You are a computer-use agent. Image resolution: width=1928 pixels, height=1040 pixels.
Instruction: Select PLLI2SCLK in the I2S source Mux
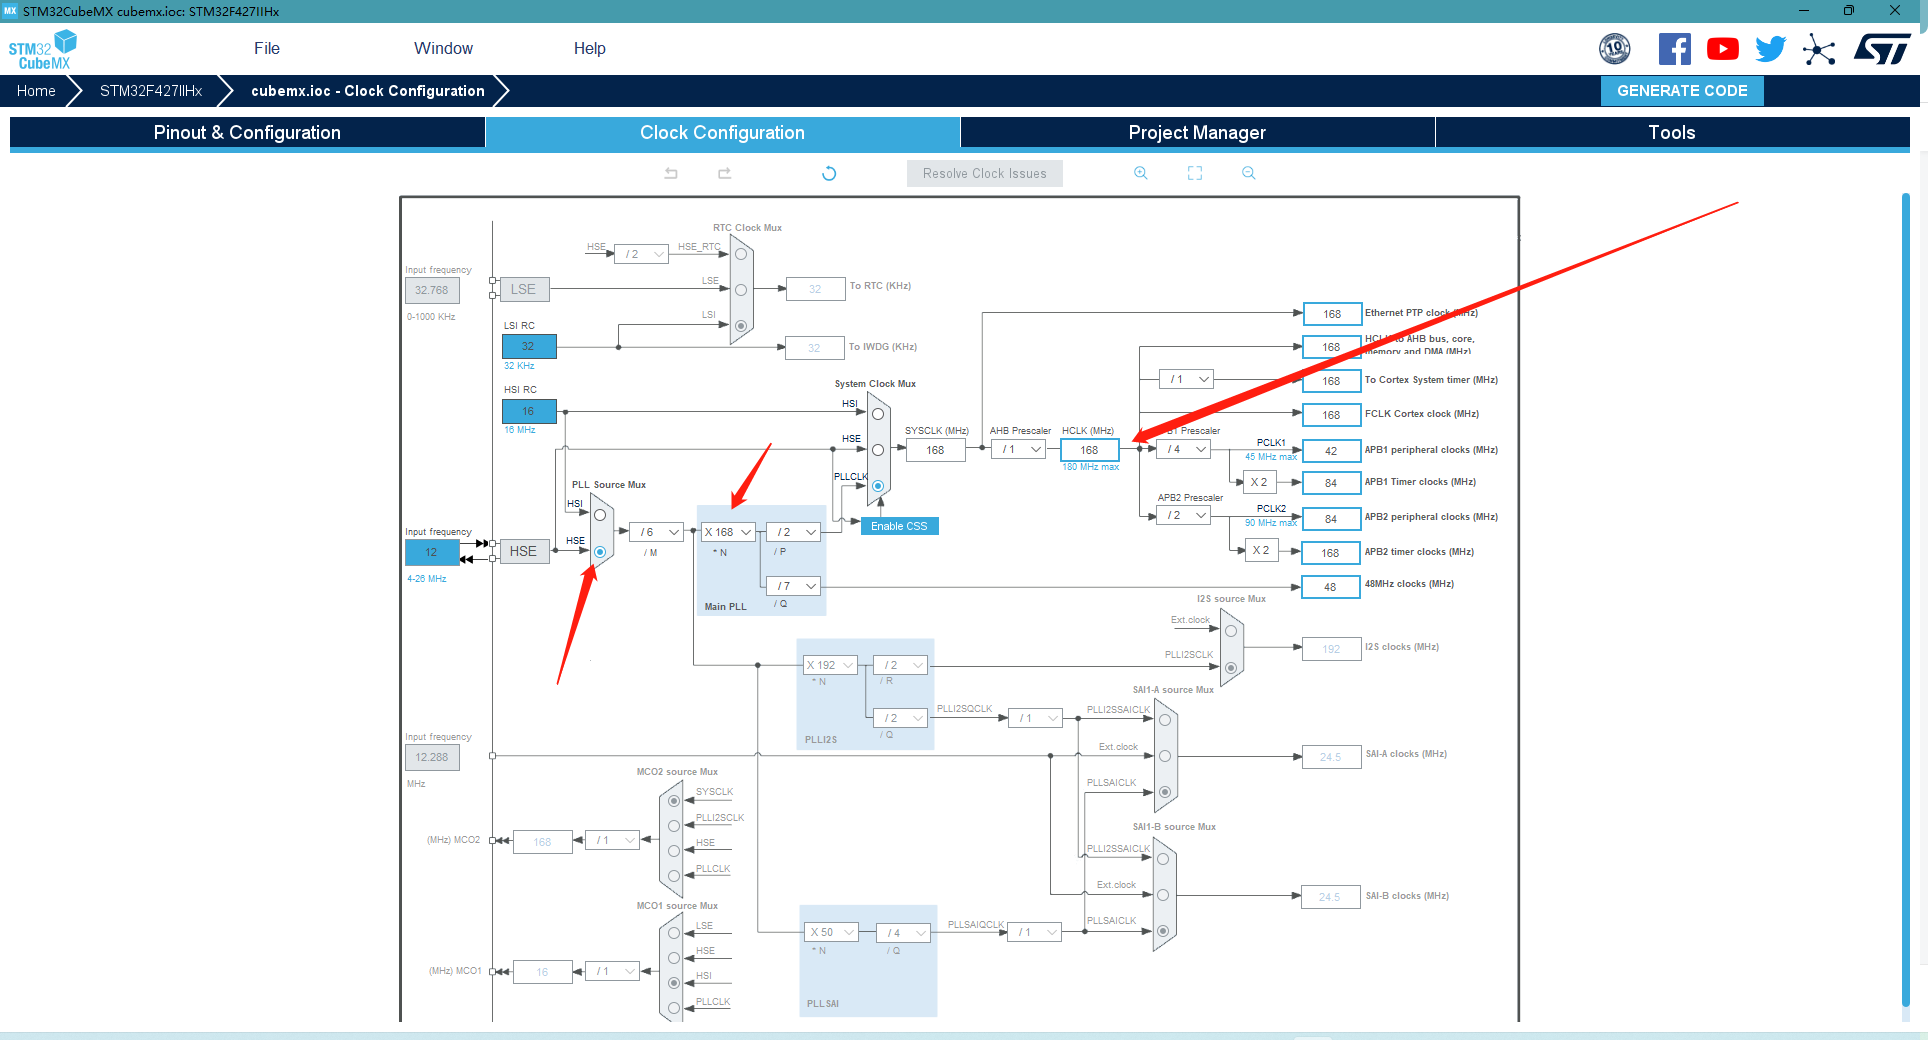[x=1231, y=667]
